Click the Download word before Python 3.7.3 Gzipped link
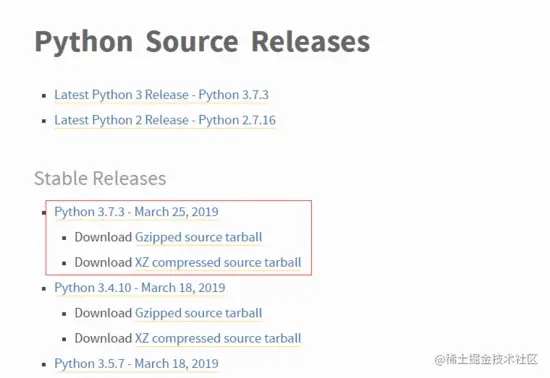550x378 pixels. pyautogui.click(x=103, y=237)
